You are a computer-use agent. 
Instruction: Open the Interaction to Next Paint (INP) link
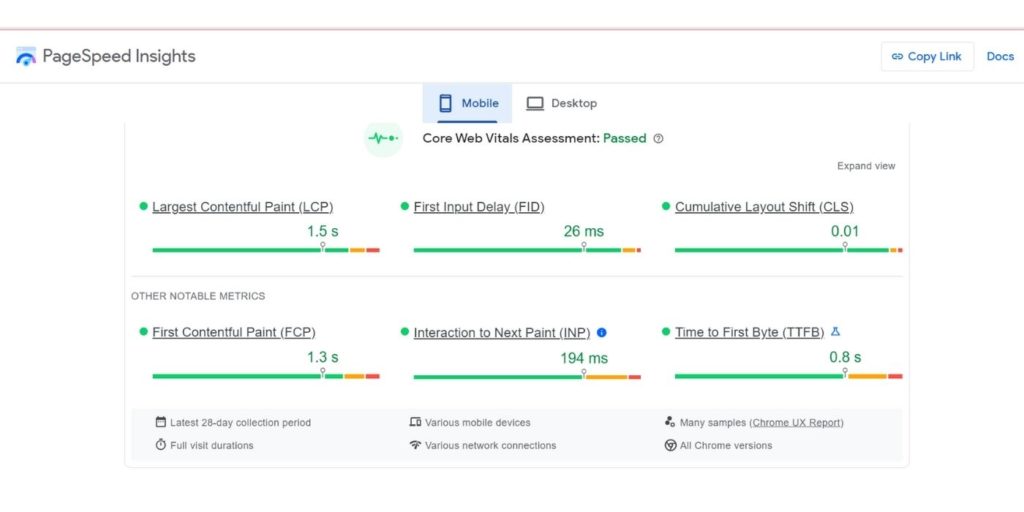[x=502, y=333]
